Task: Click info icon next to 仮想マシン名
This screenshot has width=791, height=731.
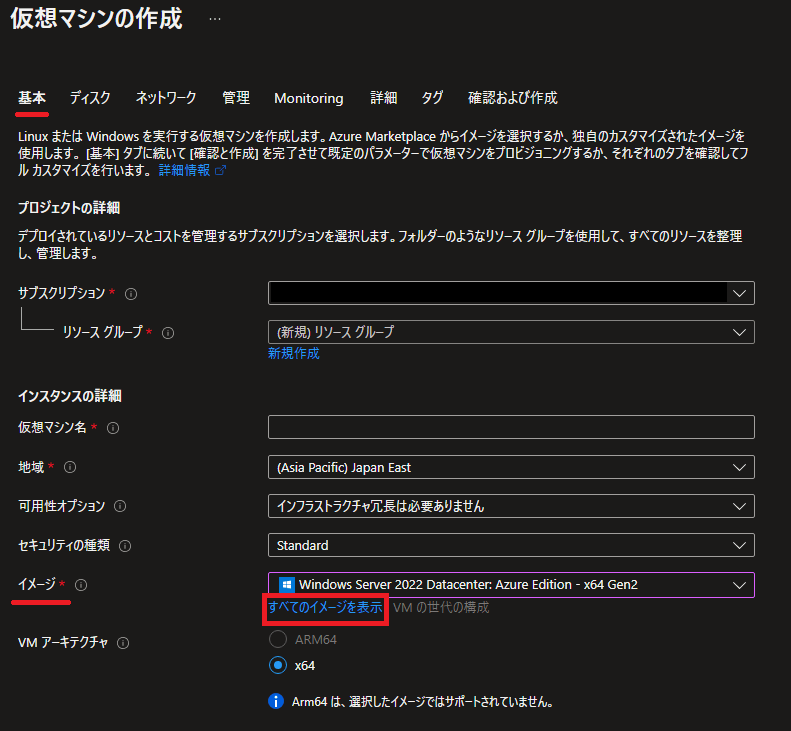Action: tap(113, 428)
